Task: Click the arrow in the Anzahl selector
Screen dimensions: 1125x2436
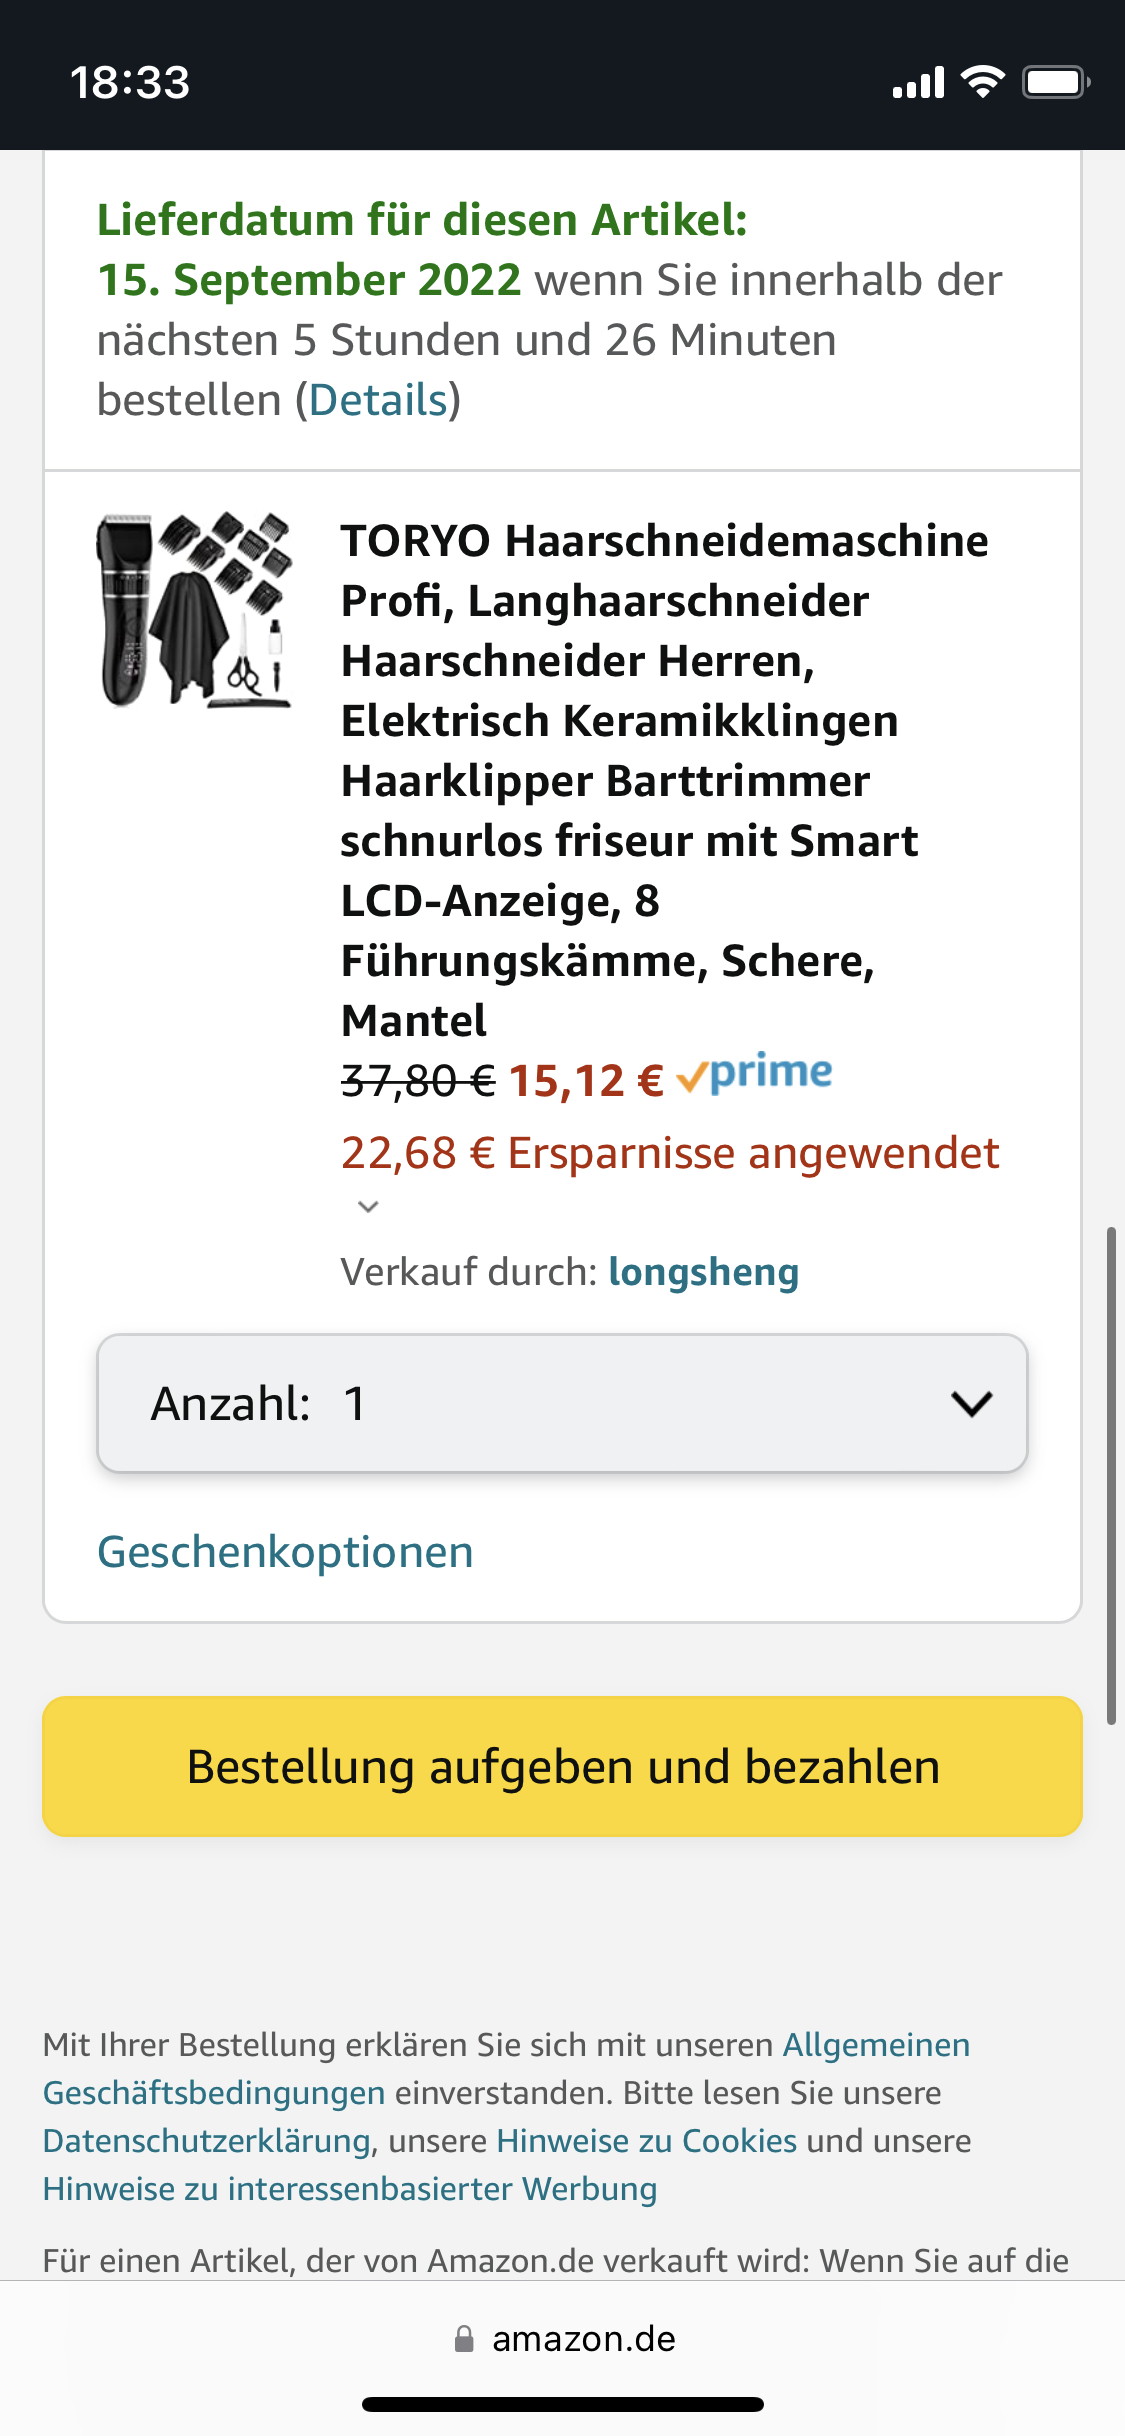Action: [x=971, y=1403]
